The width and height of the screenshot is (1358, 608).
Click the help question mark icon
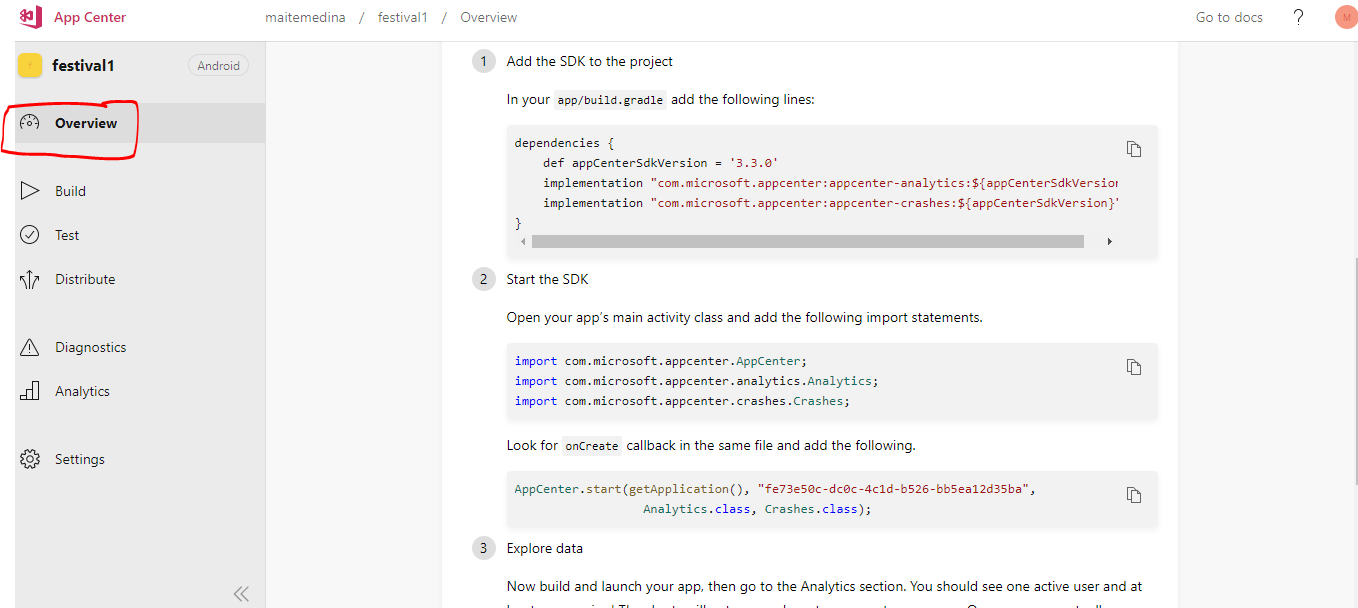coord(1298,17)
